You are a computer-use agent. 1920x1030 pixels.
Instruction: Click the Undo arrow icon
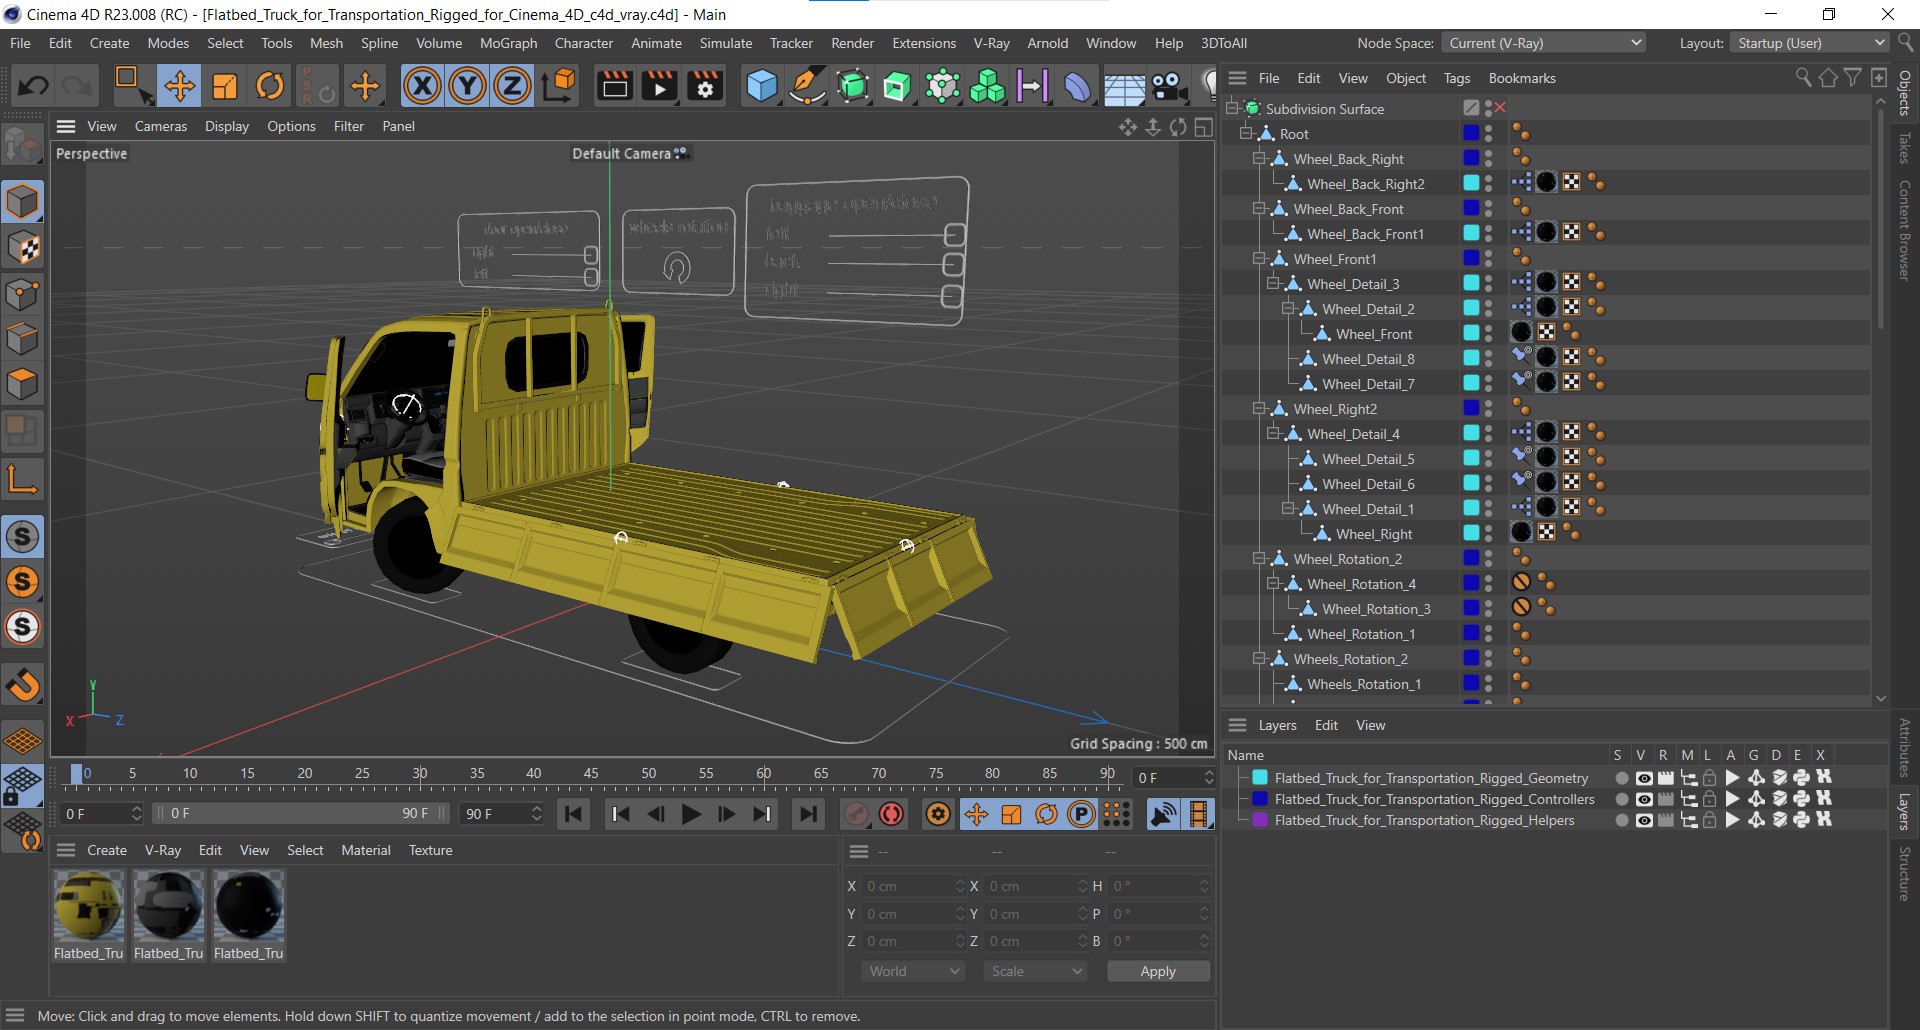coord(33,86)
